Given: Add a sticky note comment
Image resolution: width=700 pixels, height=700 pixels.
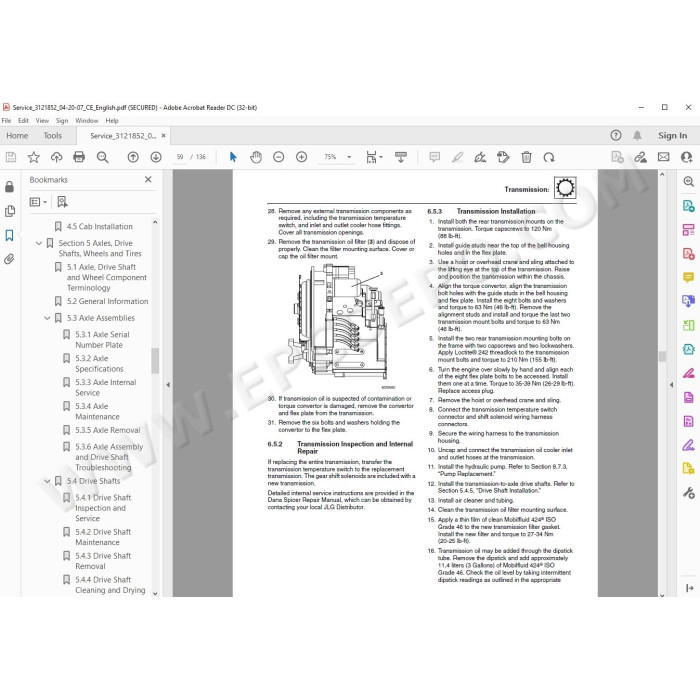Looking at the screenshot, I should click(x=434, y=157).
